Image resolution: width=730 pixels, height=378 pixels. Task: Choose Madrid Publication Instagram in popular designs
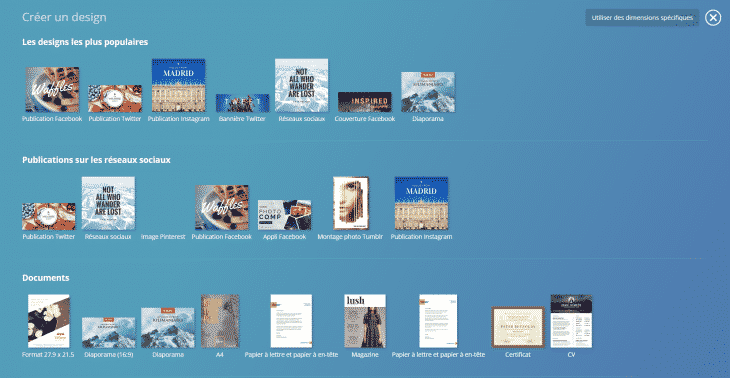[x=178, y=86]
